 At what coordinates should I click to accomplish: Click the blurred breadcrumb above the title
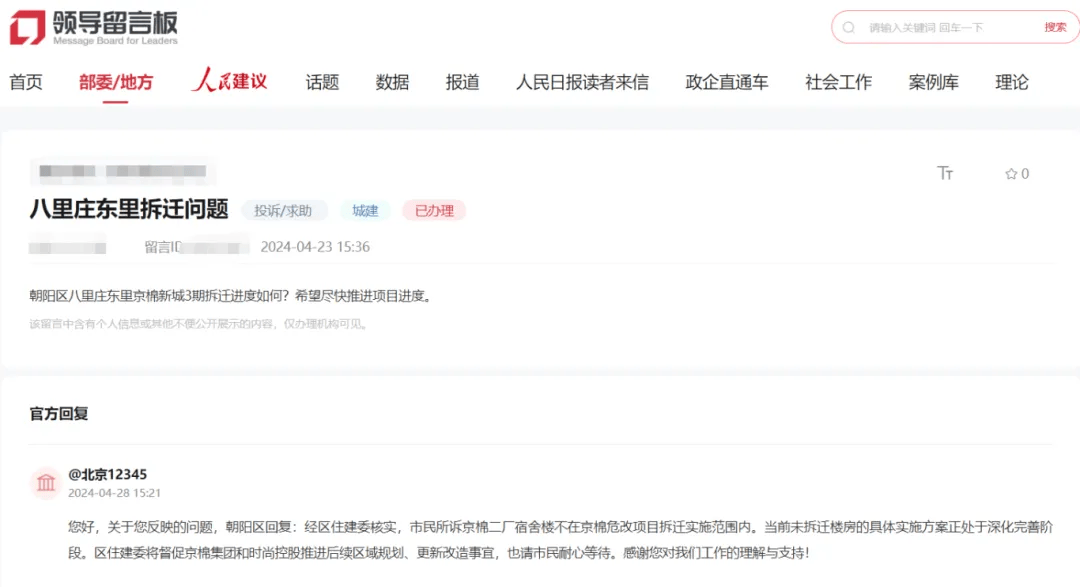(123, 171)
